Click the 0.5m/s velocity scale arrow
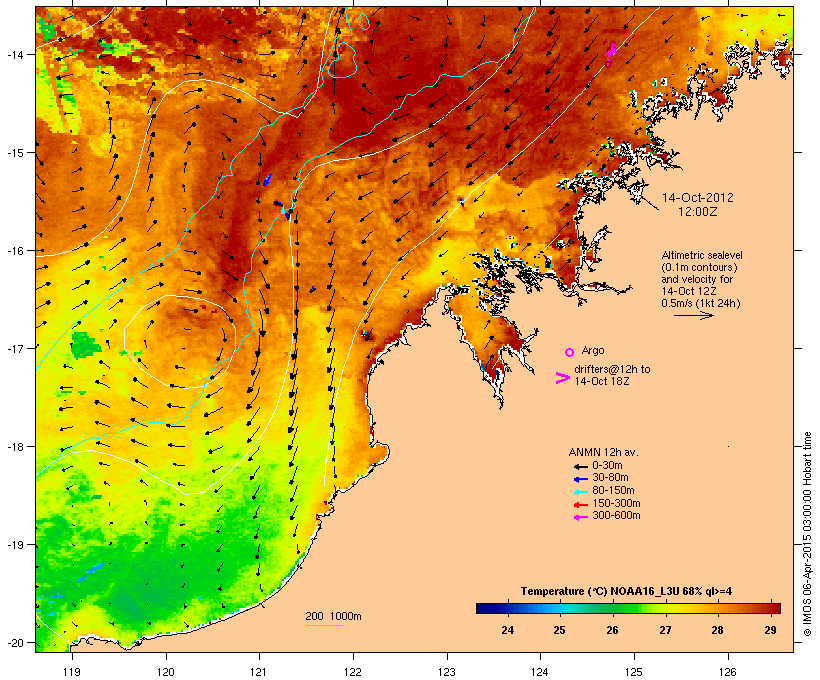Image resolution: width=820 pixels, height=680 pixels. click(693, 315)
